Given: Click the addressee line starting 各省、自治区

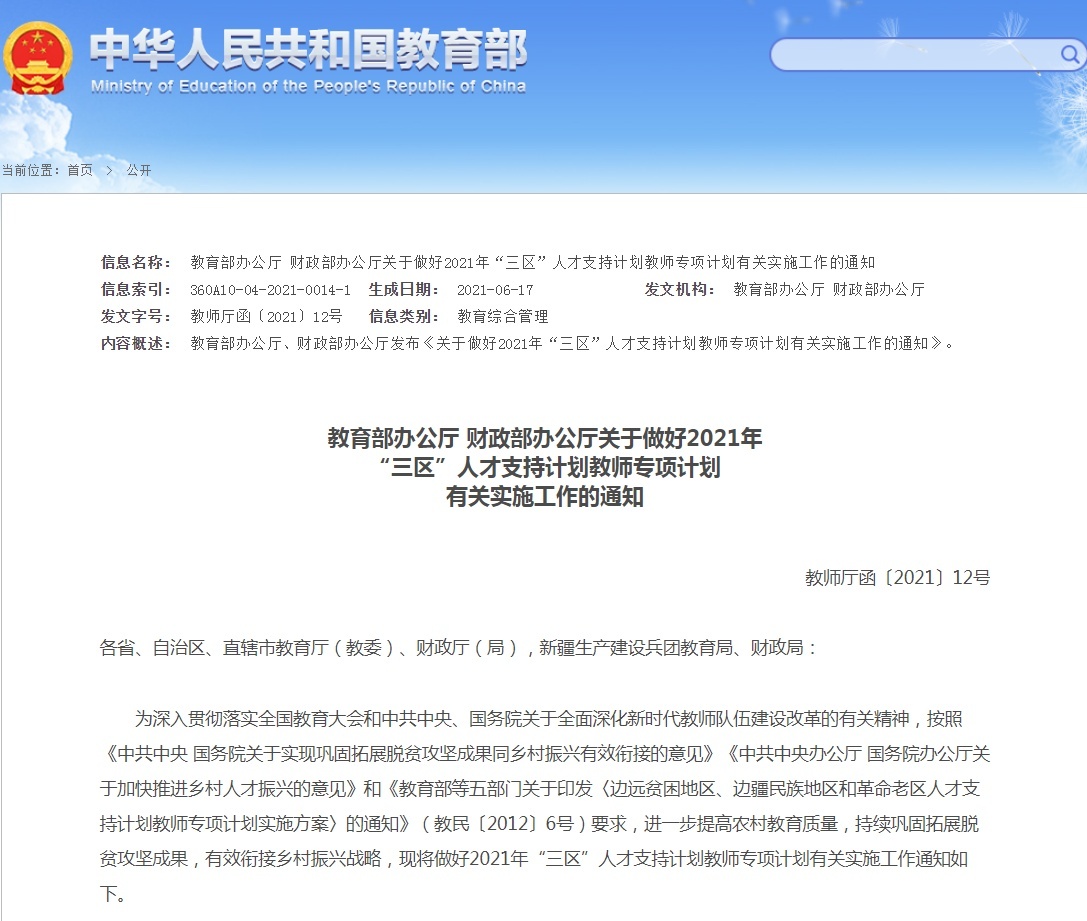Looking at the screenshot, I should (x=458, y=648).
